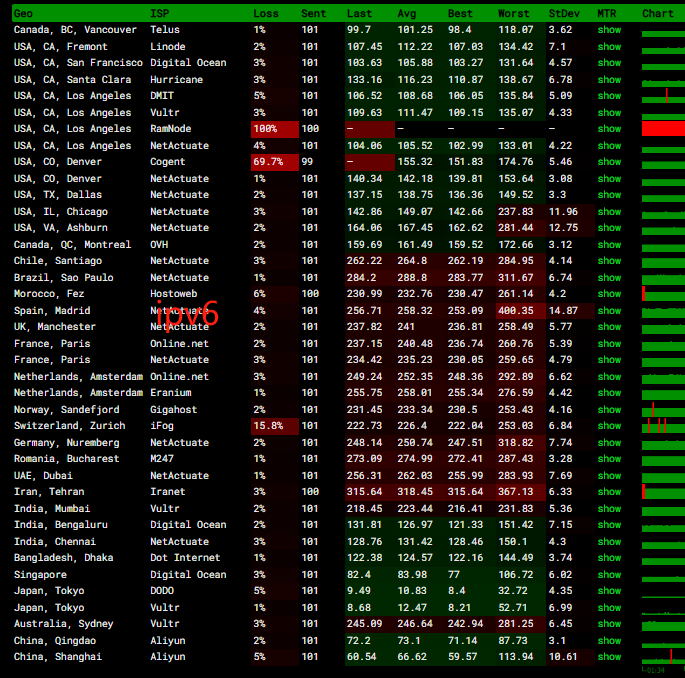Click the chart for Los Angeles DMIT
This screenshot has height=678, width=685.
tap(663, 96)
